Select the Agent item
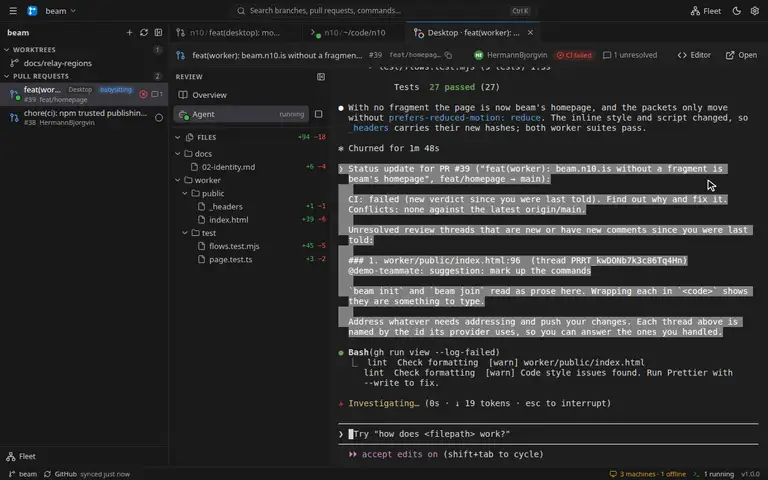The height and width of the screenshot is (480, 768). tap(241, 114)
